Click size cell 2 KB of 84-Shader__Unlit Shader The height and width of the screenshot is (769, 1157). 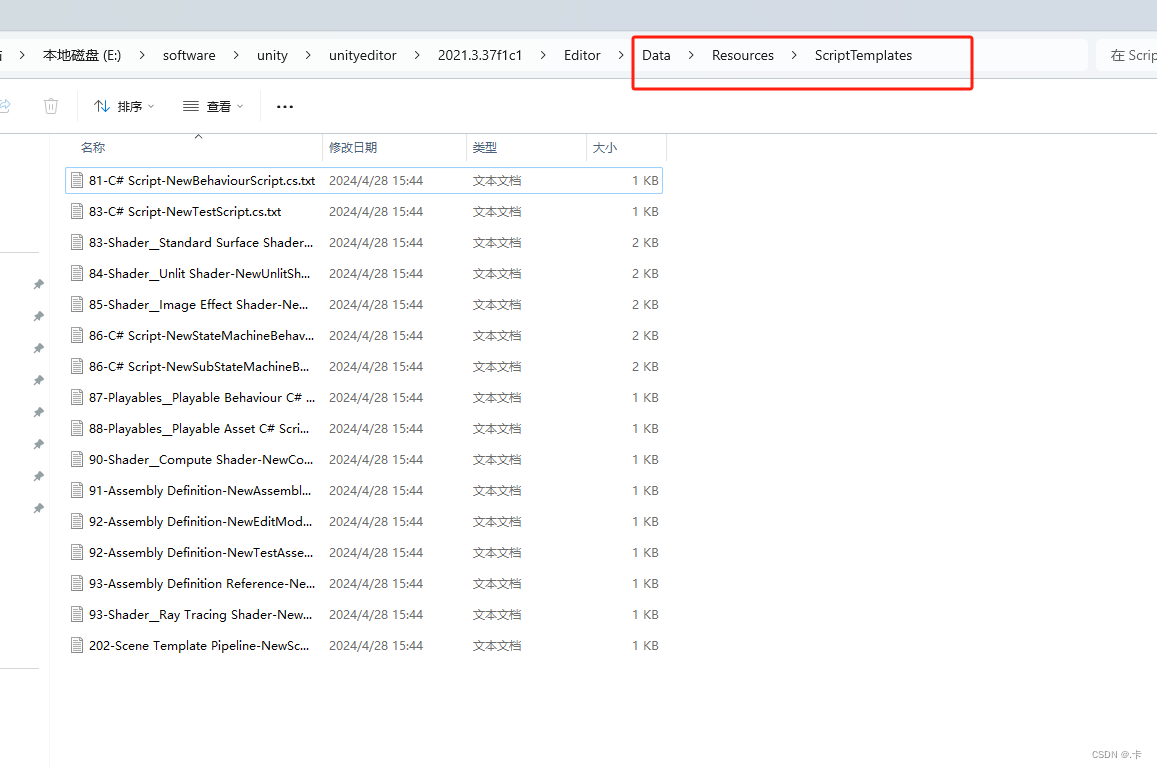click(645, 274)
